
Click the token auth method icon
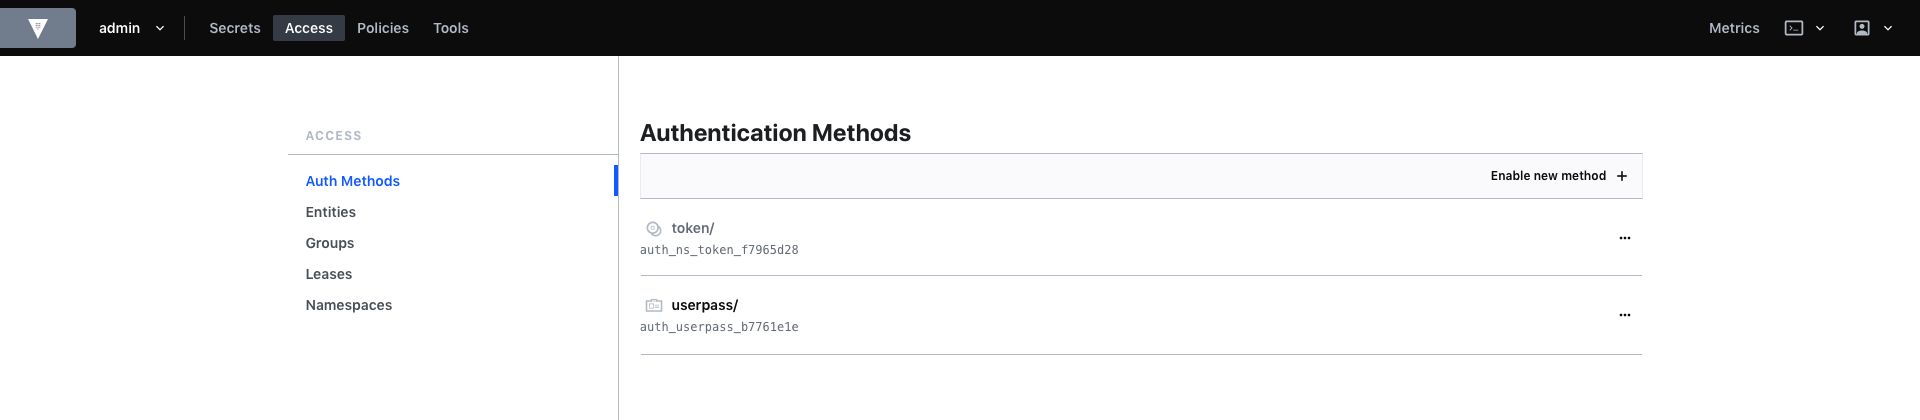point(654,229)
